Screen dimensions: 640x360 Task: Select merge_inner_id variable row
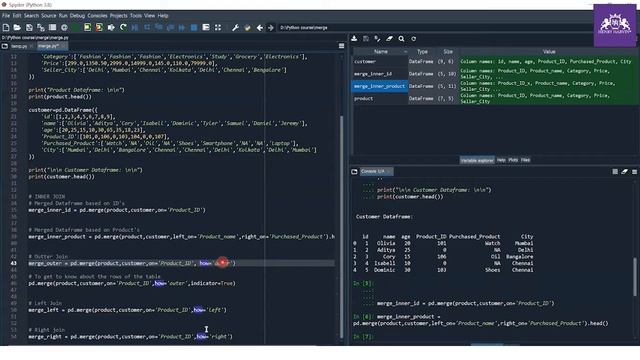point(495,74)
